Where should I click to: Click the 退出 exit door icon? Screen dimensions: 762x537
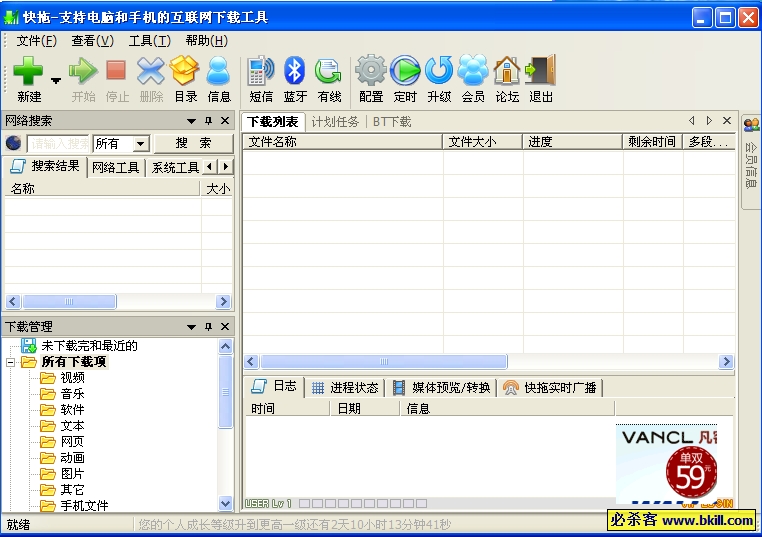click(541, 71)
